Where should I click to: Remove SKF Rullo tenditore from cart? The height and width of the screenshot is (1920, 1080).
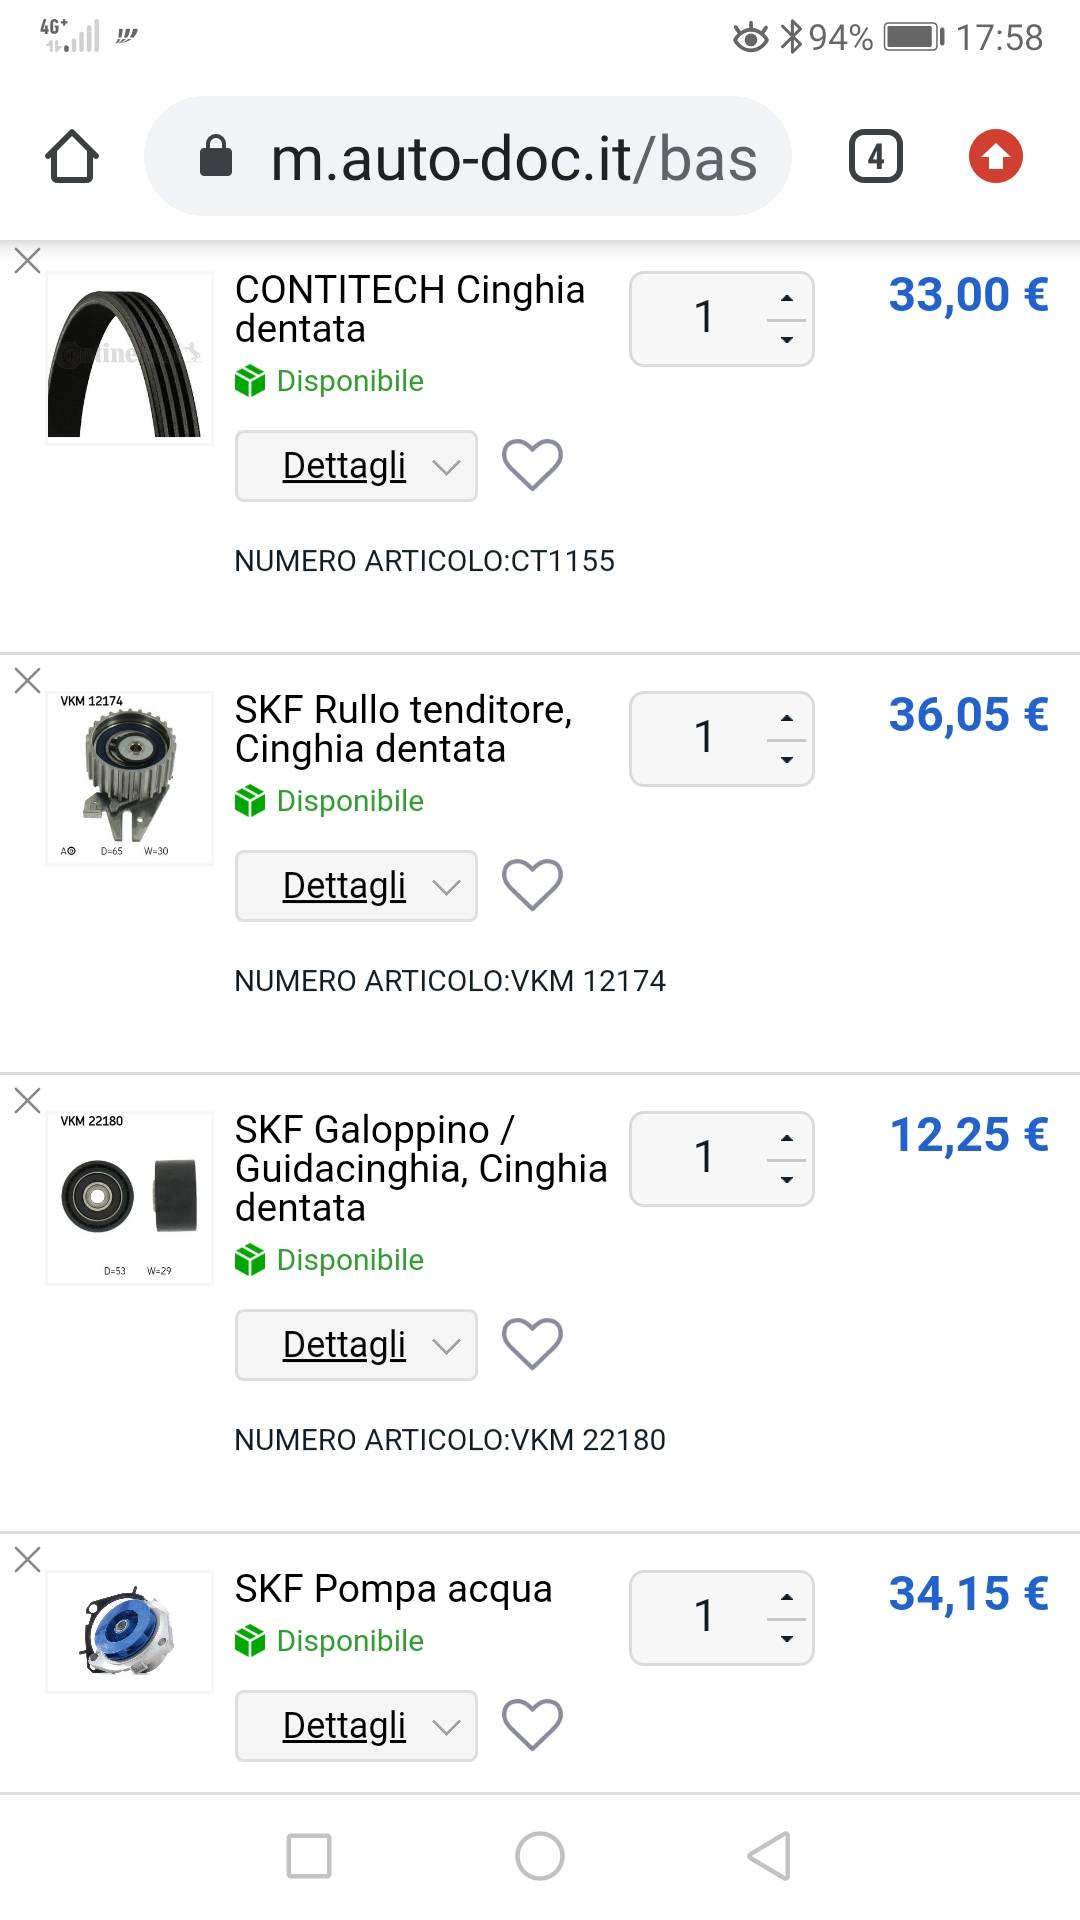coord(28,681)
